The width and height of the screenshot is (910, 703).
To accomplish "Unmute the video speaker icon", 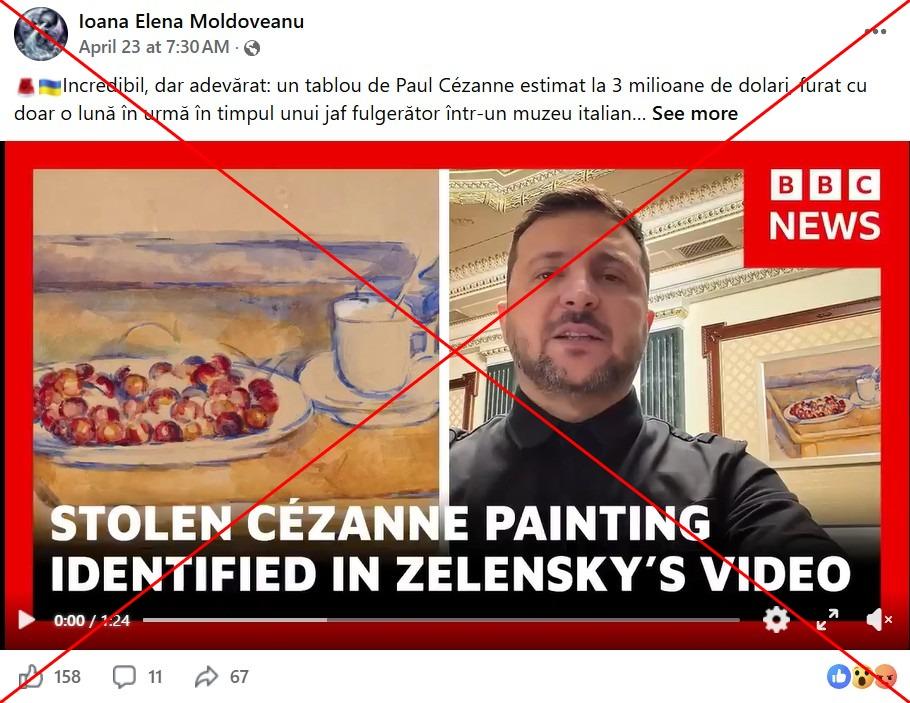I will (878, 619).
